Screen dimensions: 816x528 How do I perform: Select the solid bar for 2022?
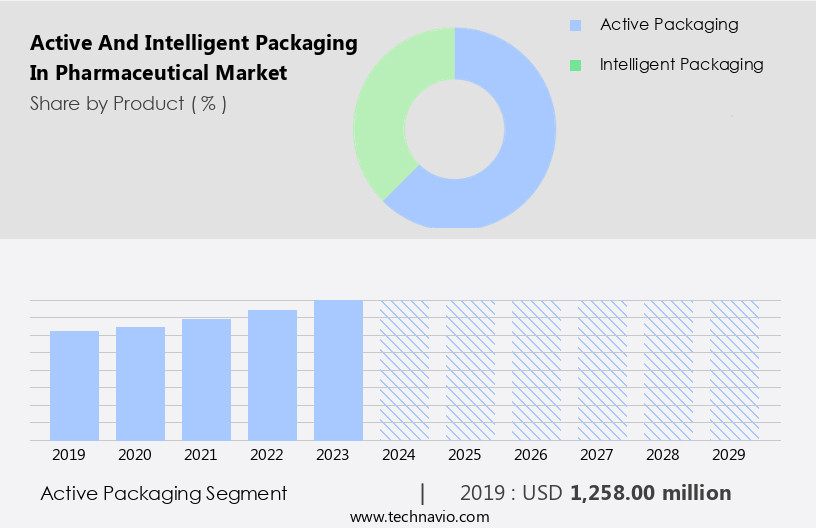click(273, 375)
